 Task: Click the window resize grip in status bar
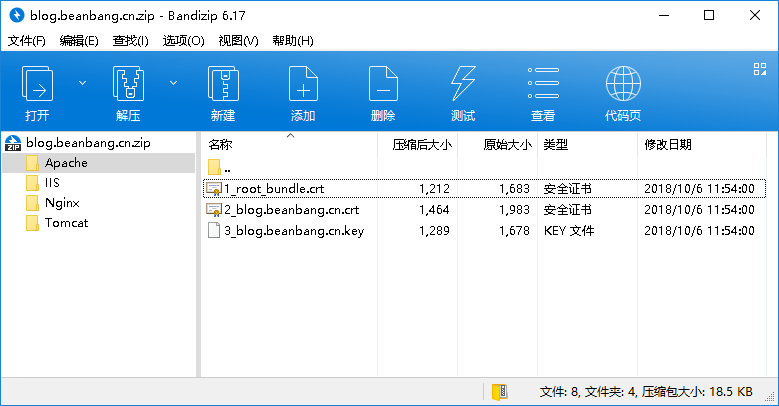(771, 397)
